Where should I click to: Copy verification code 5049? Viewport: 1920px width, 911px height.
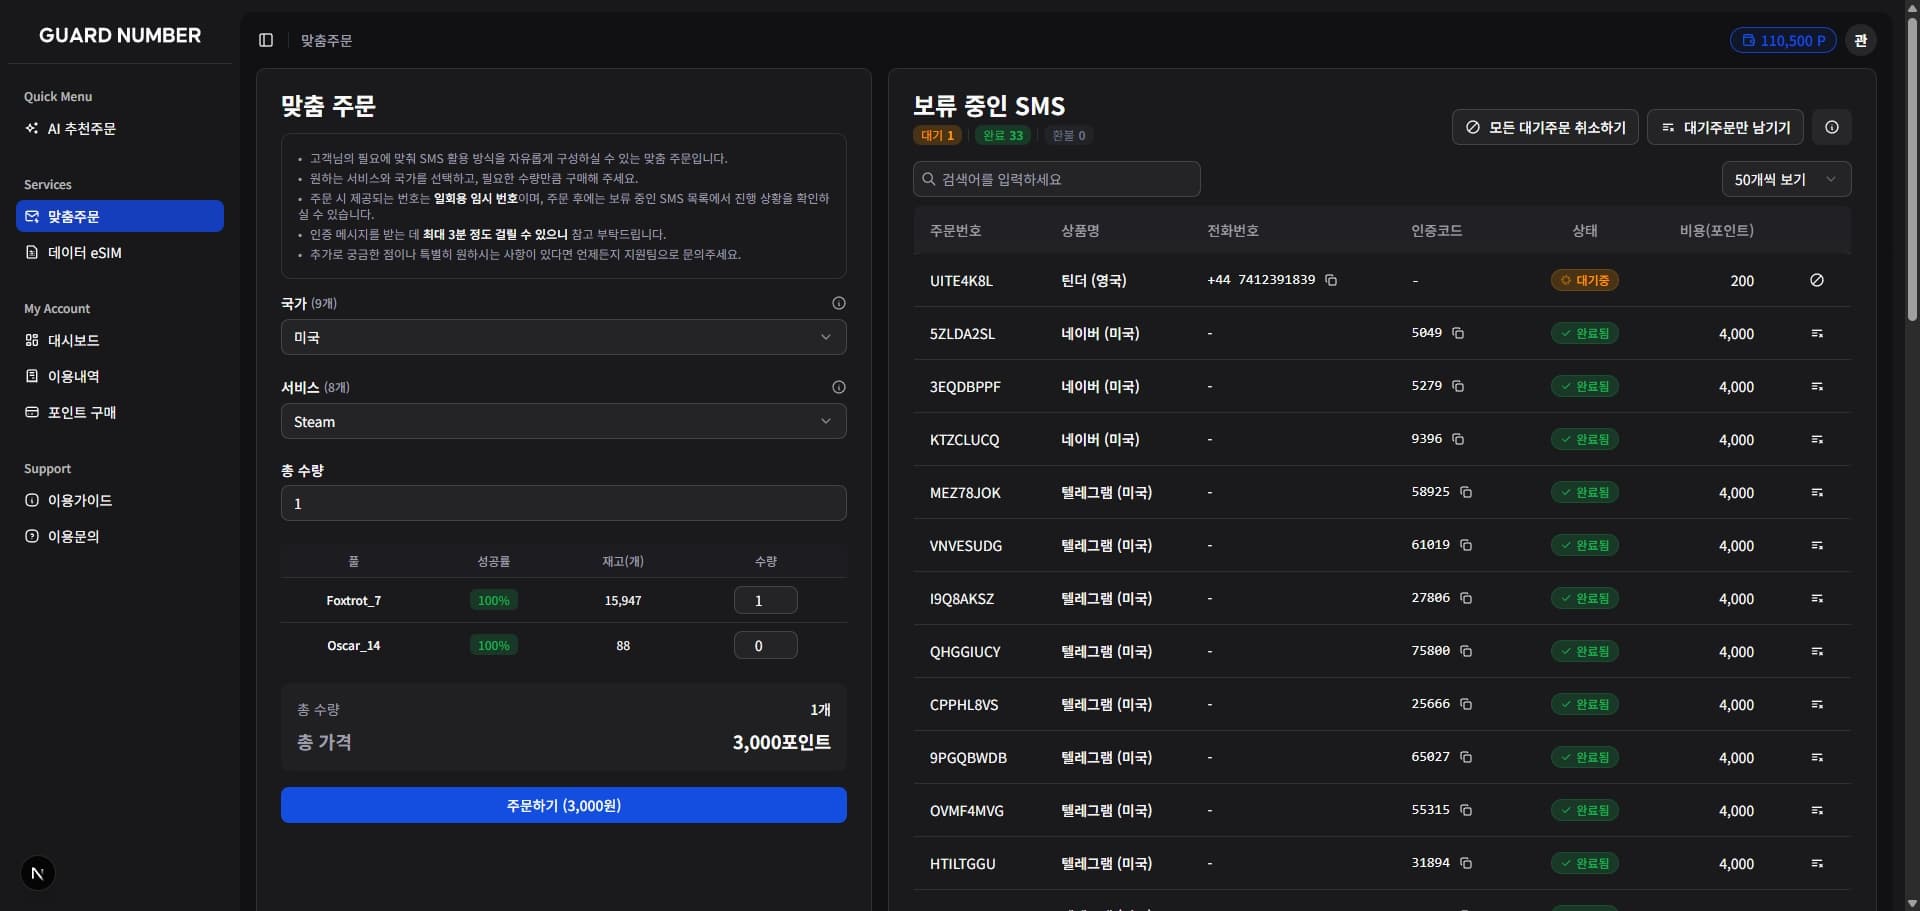1458,333
